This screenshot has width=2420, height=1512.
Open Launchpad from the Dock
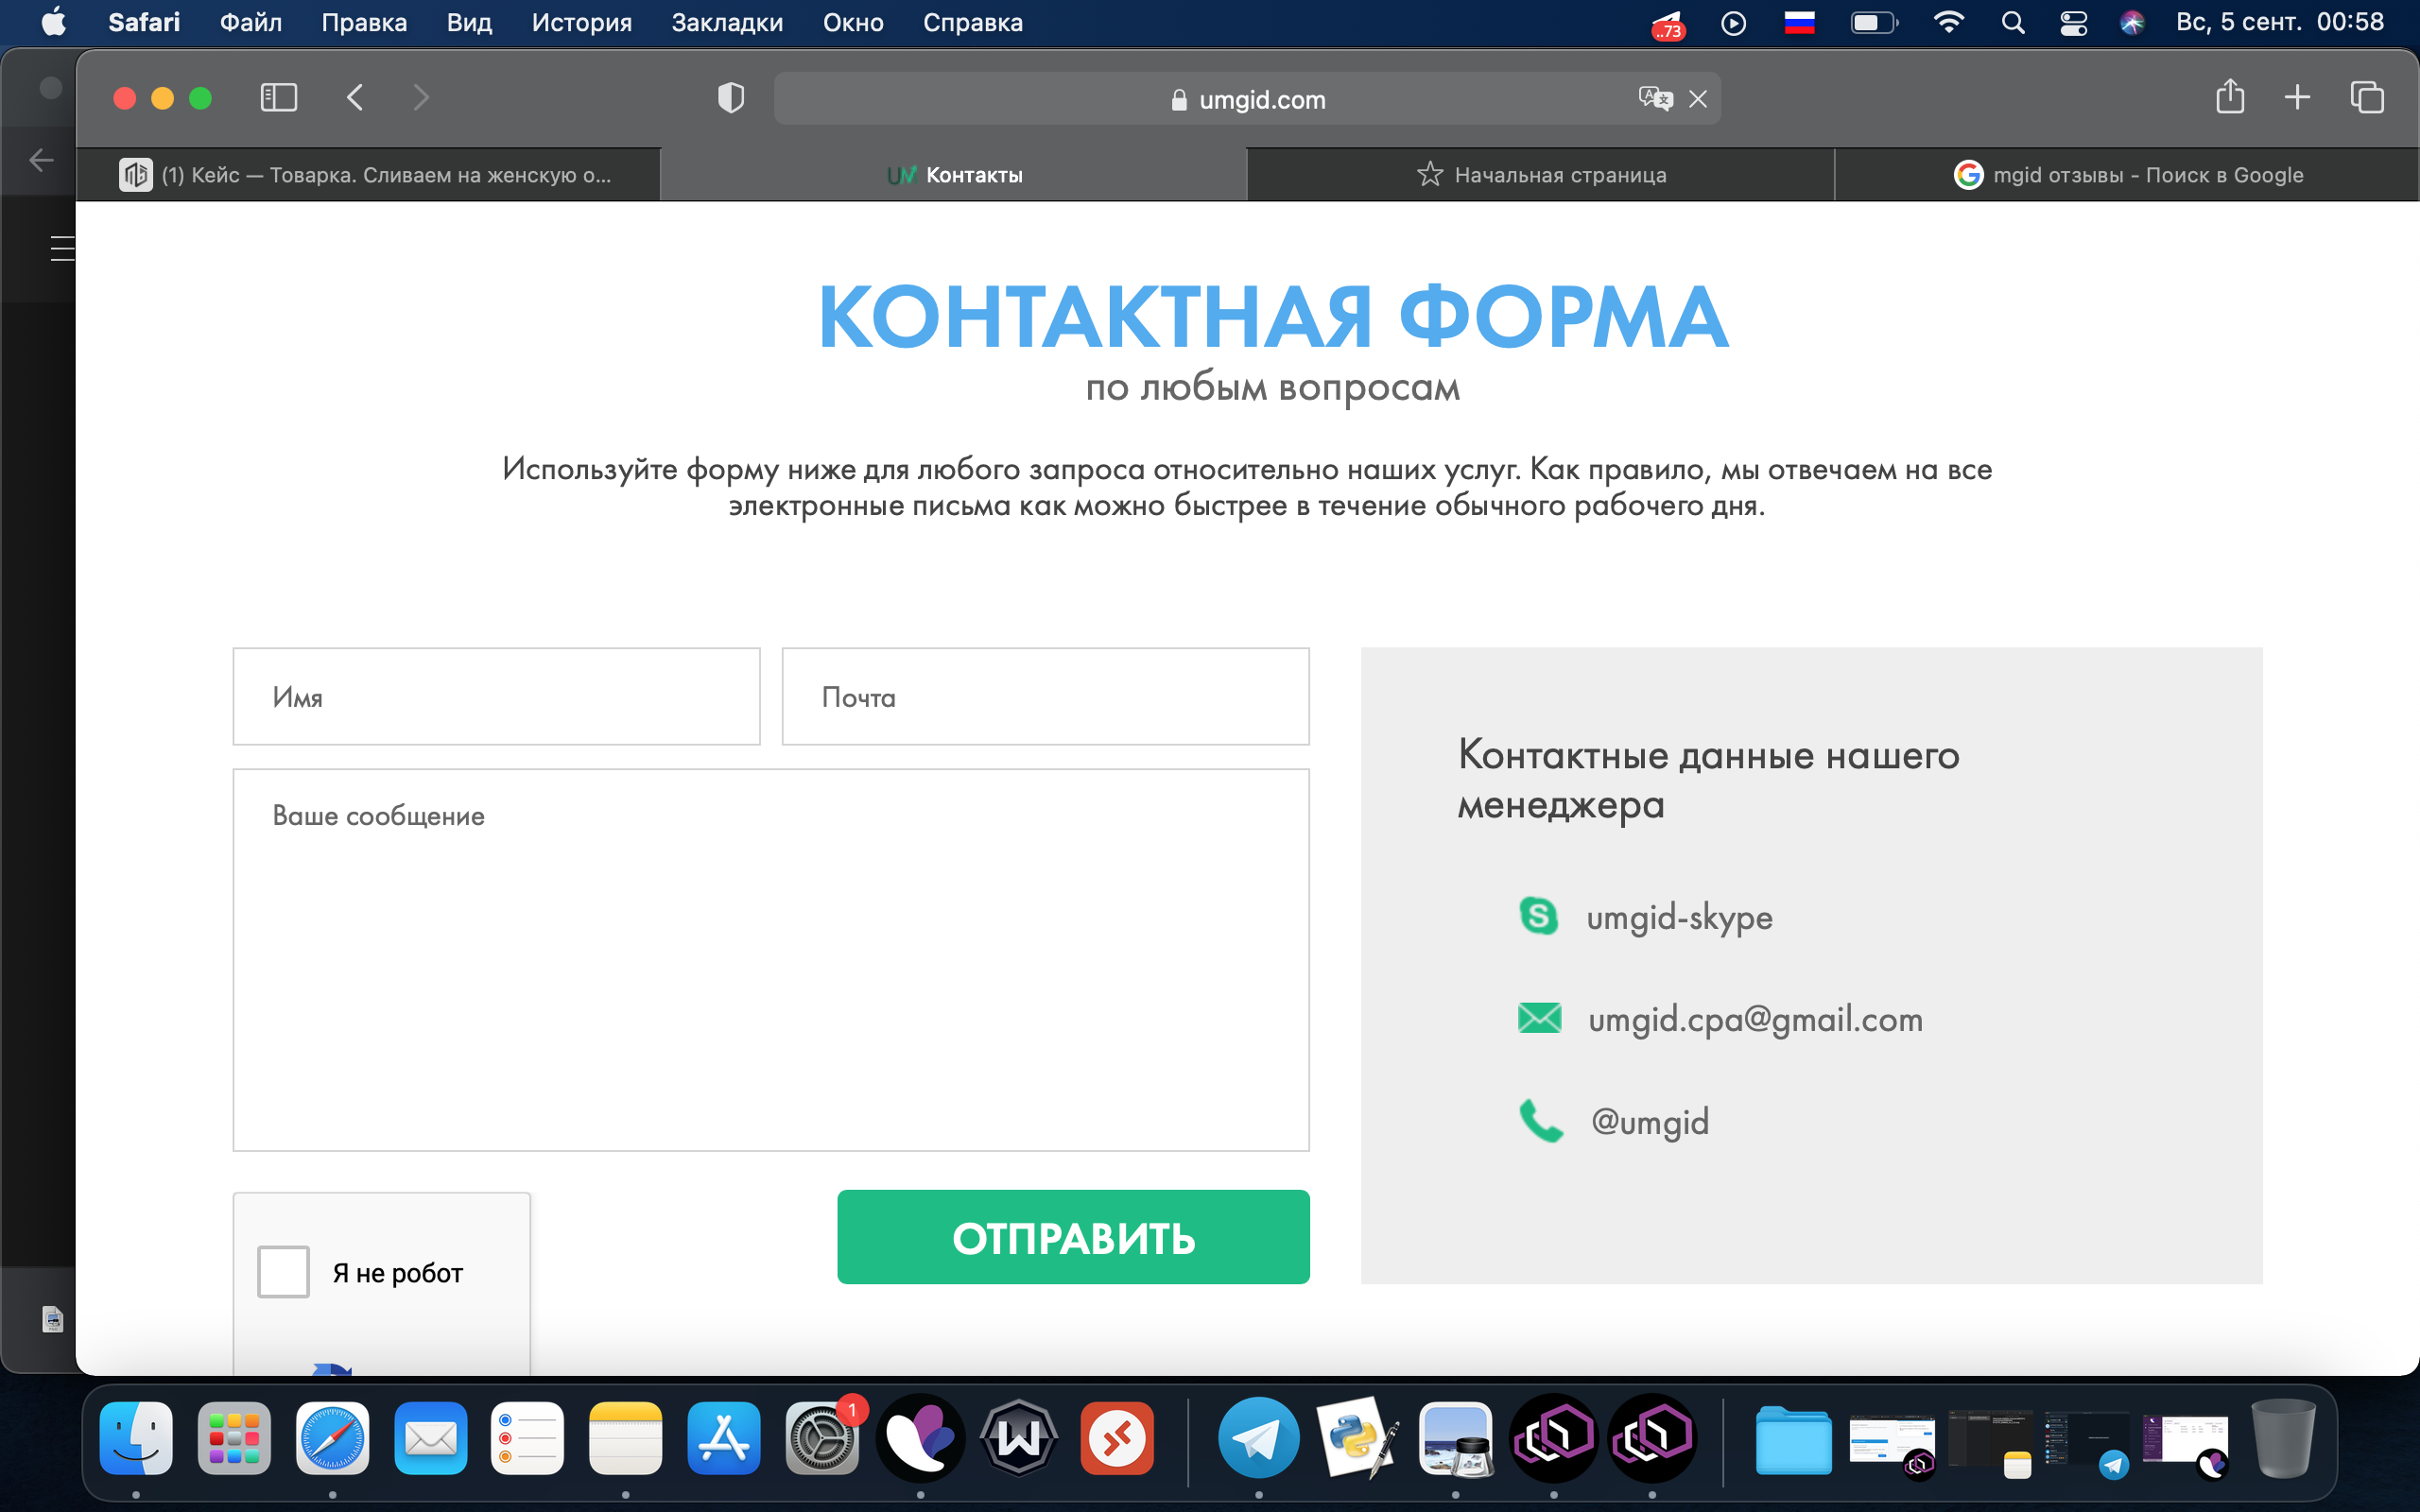234,1438
